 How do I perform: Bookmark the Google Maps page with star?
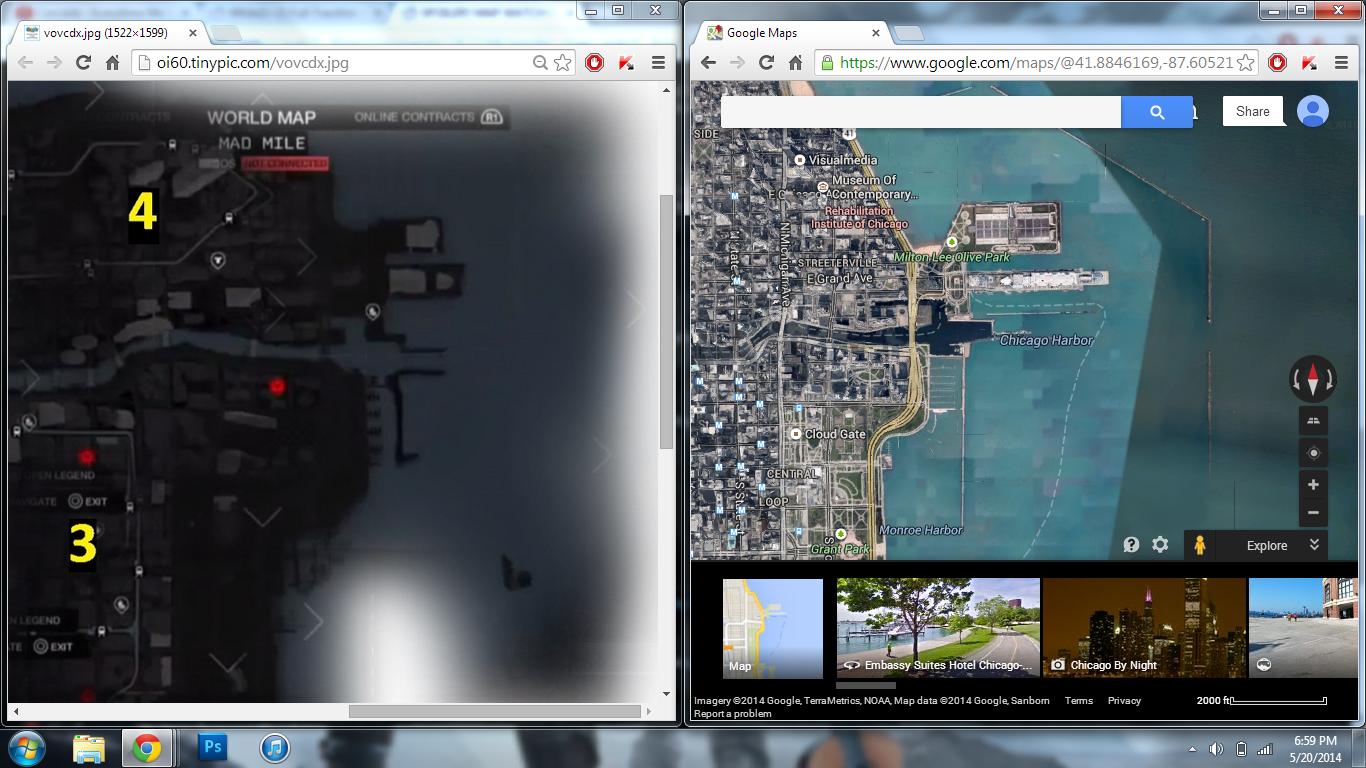[1246, 62]
